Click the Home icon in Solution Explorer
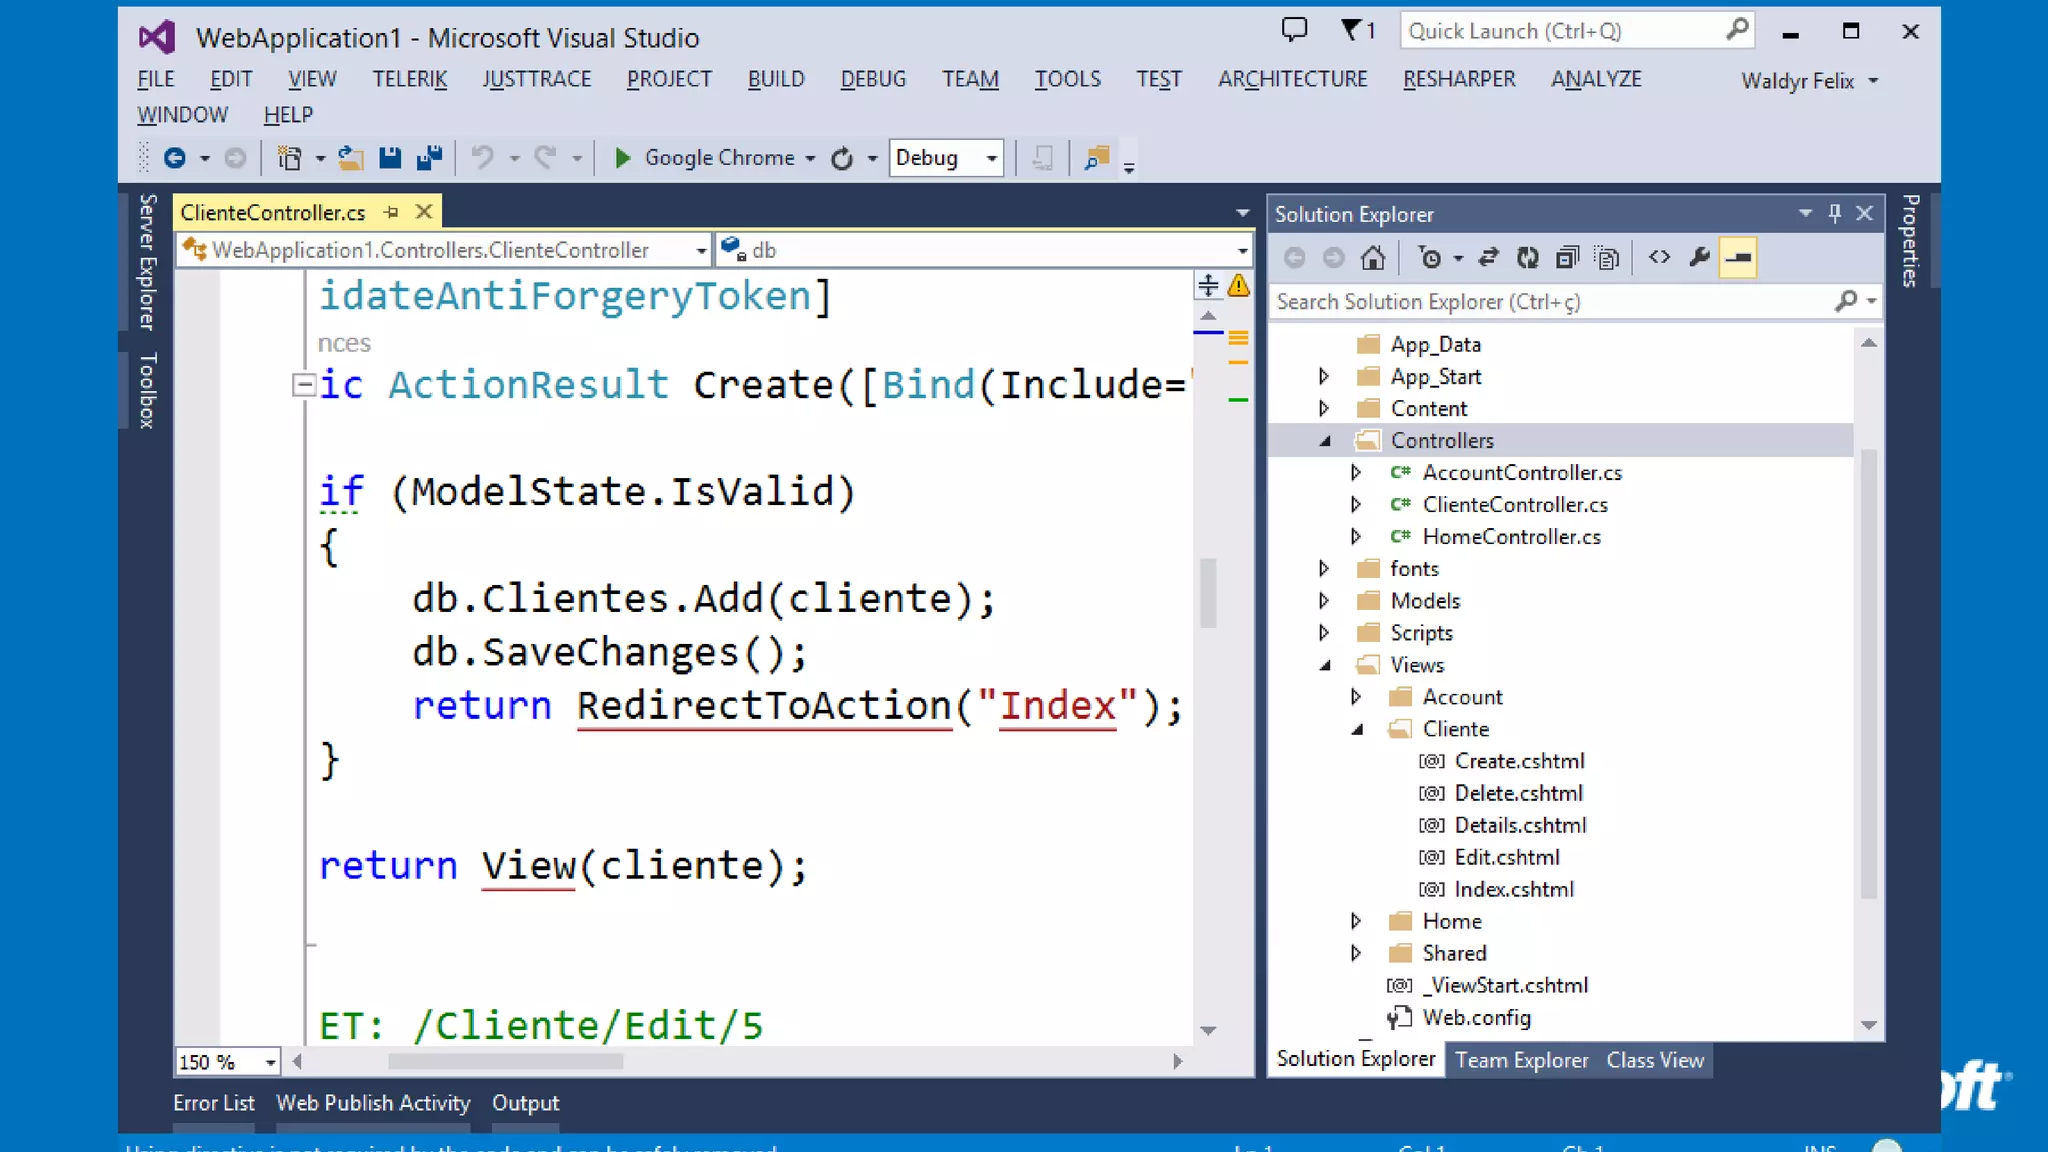This screenshot has width=2048, height=1152. click(1373, 258)
